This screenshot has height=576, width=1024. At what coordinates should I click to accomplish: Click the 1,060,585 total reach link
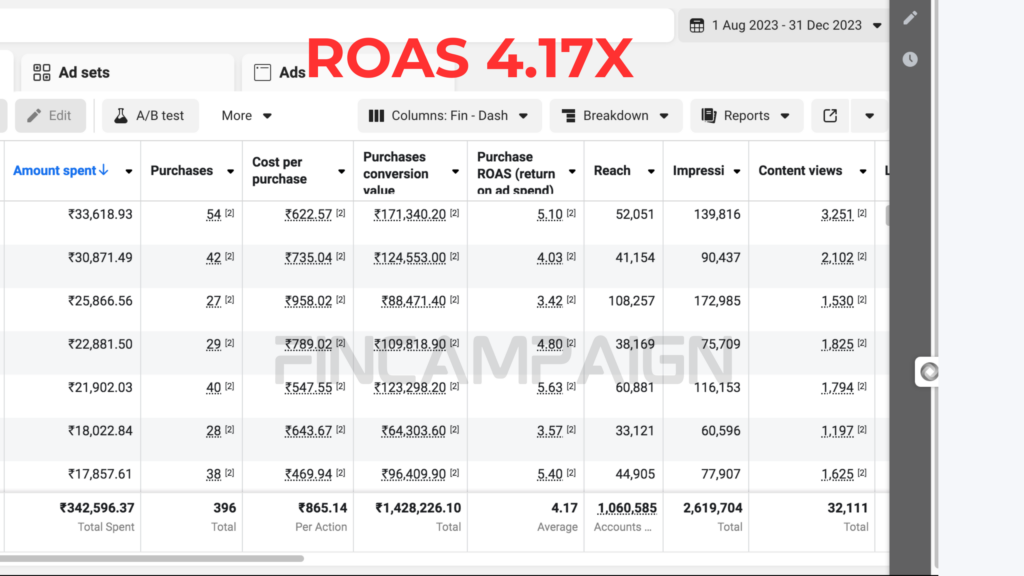tap(627, 508)
